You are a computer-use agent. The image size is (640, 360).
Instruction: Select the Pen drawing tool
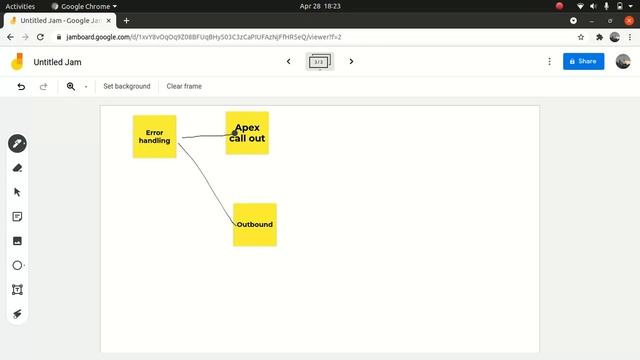17,144
